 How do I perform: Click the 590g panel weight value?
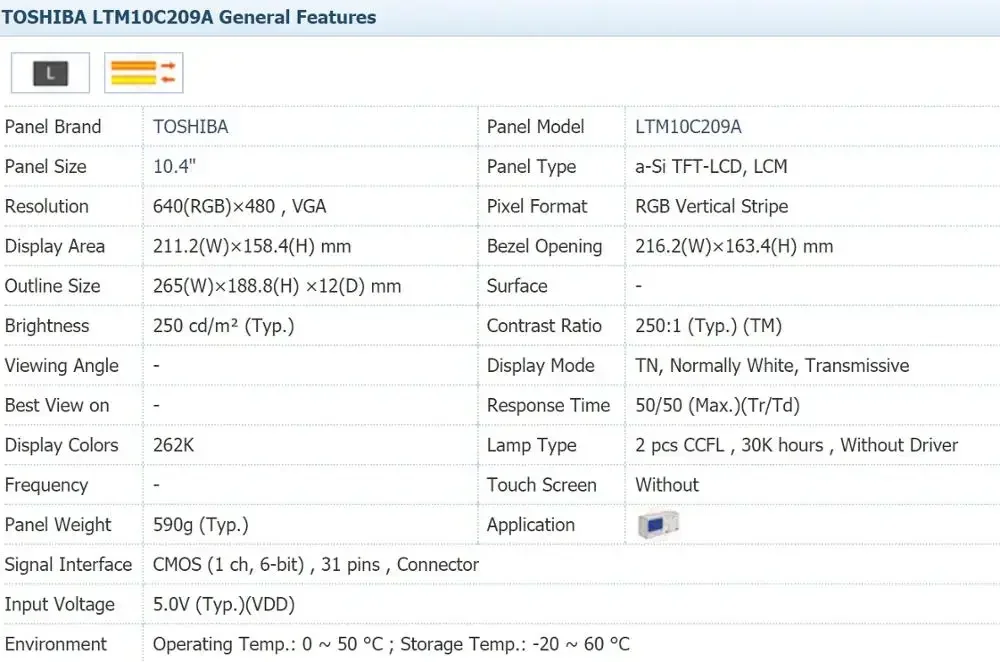(200, 525)
